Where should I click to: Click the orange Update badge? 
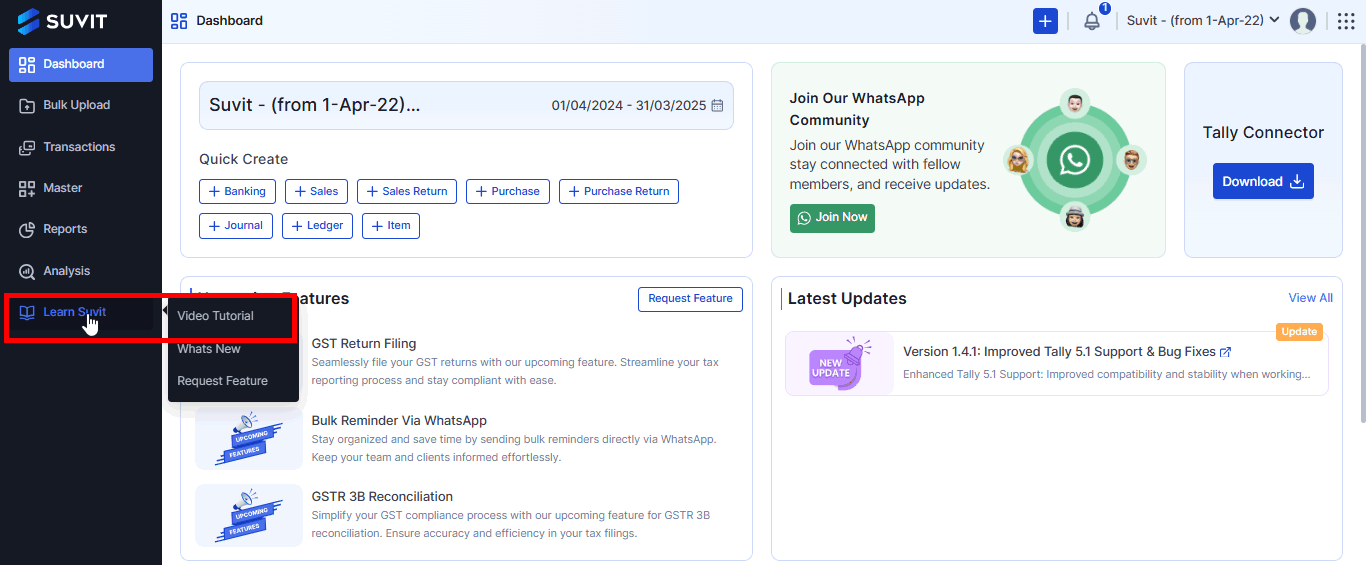[x=1299, y=332]
